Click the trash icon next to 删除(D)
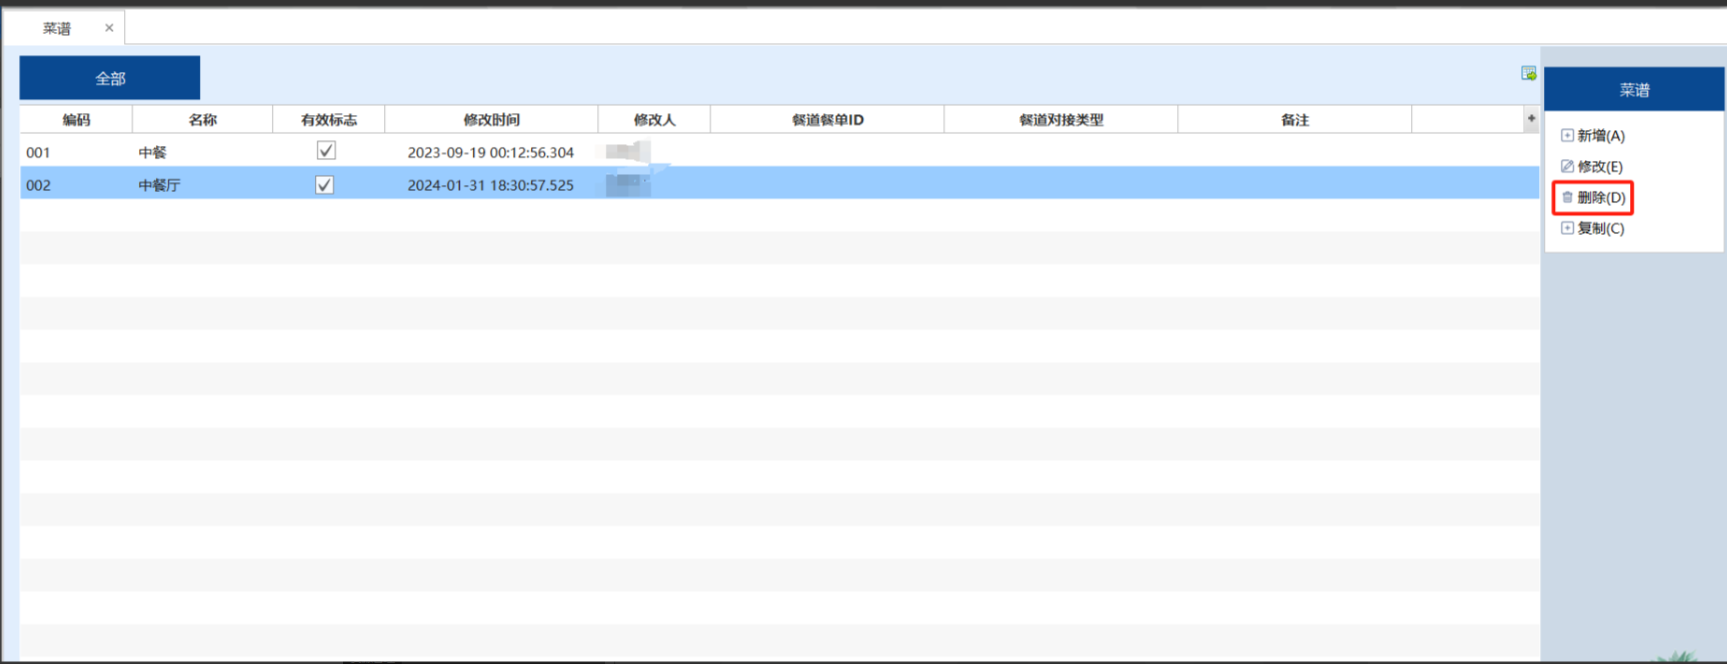The image size is (1727, 664). 1567,197
